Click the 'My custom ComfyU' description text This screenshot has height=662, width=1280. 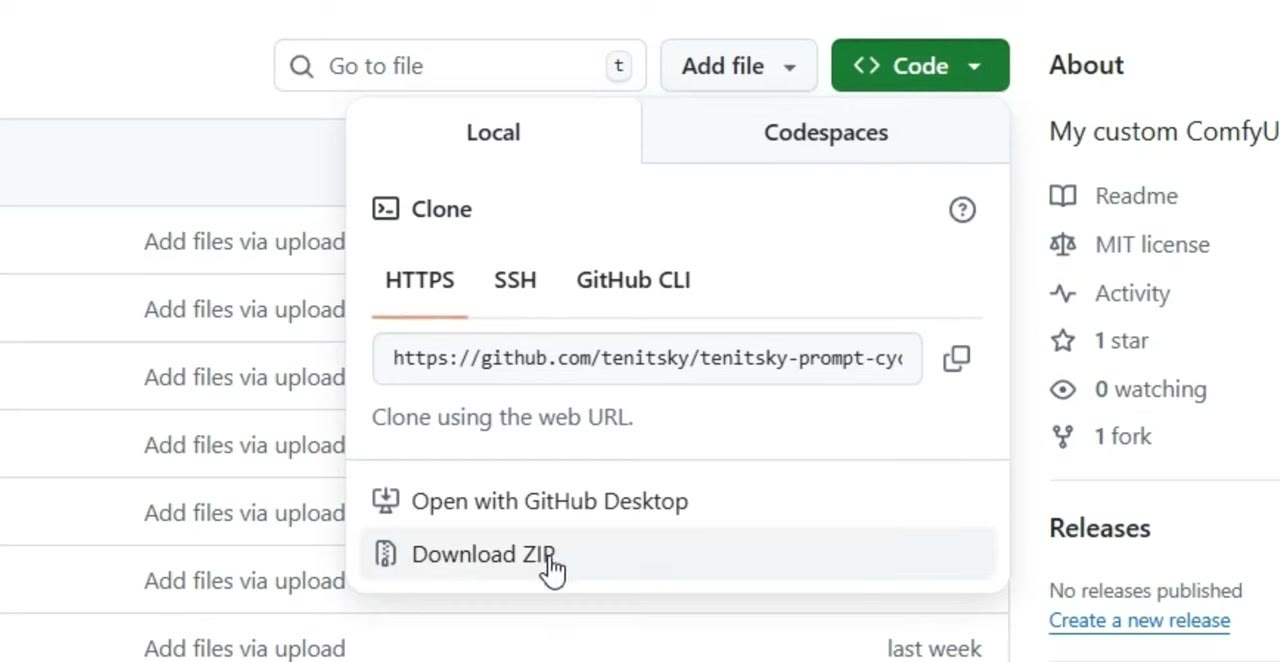tap(1164, 132)
